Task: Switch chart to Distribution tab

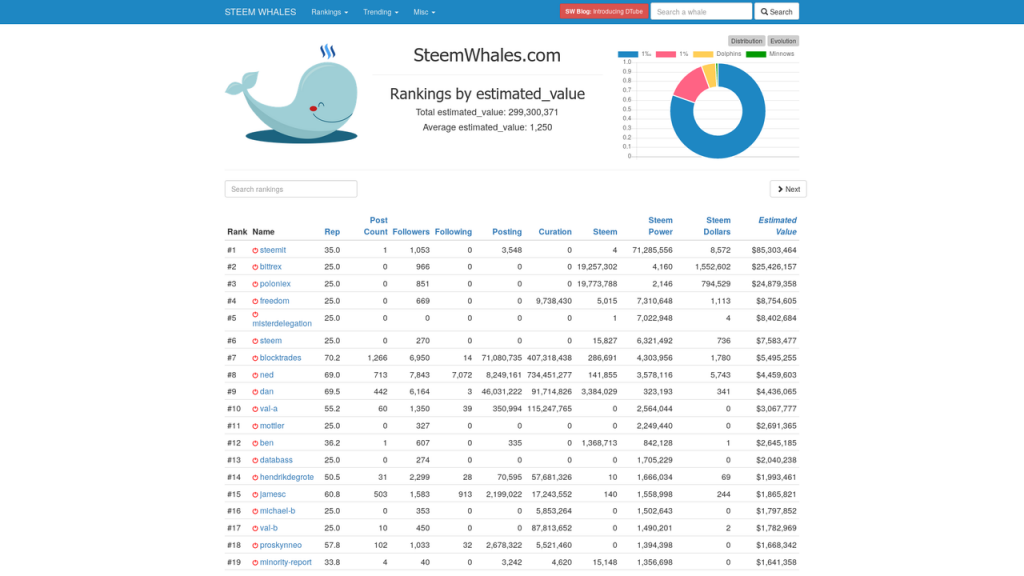Action: click(x=746, y=40)
